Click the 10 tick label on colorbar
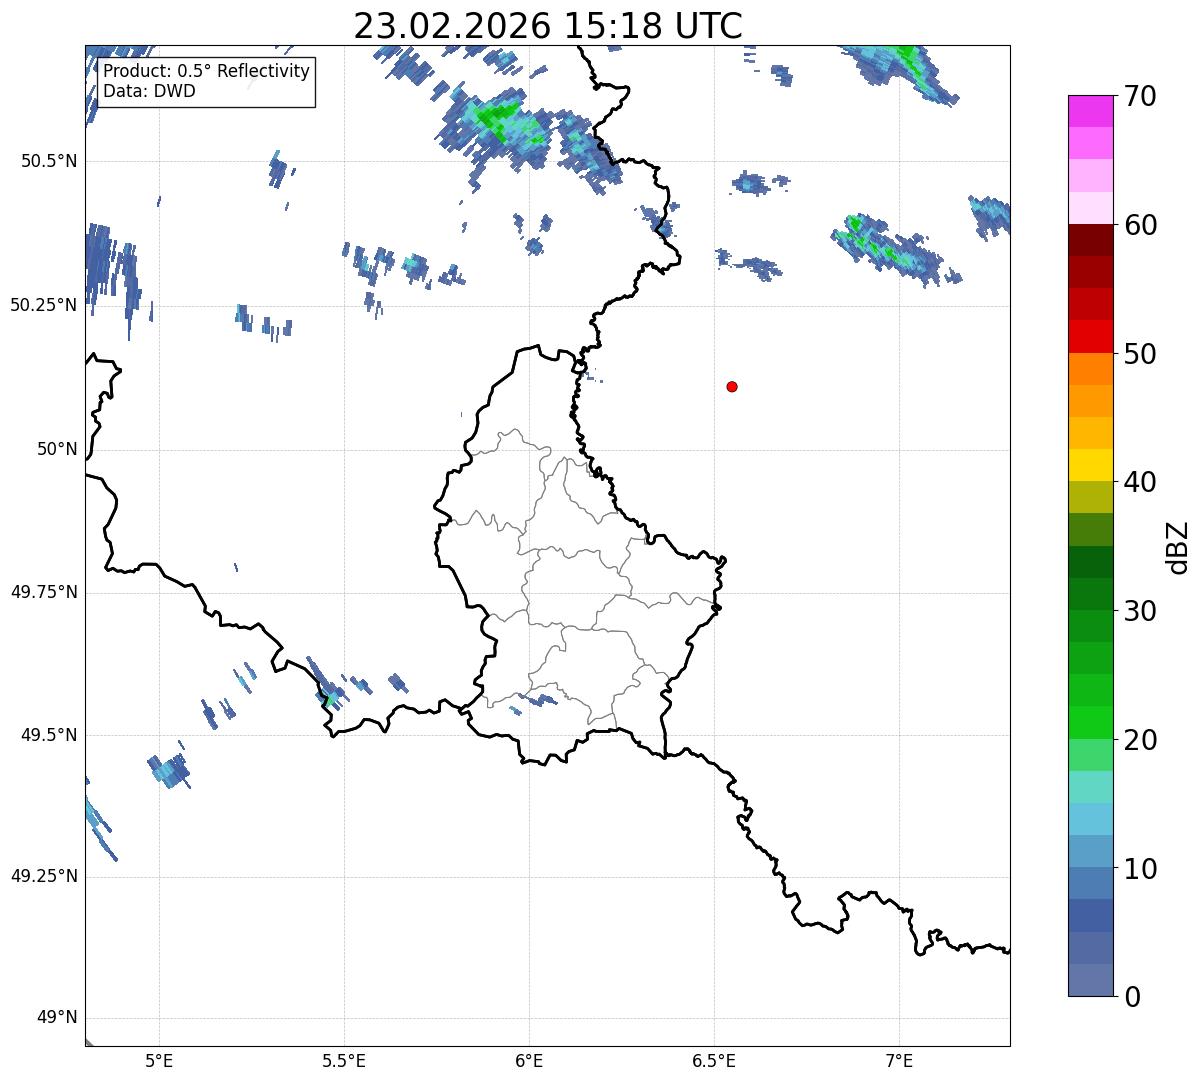The image size is (1202, 1081). tap(1140, 868)
